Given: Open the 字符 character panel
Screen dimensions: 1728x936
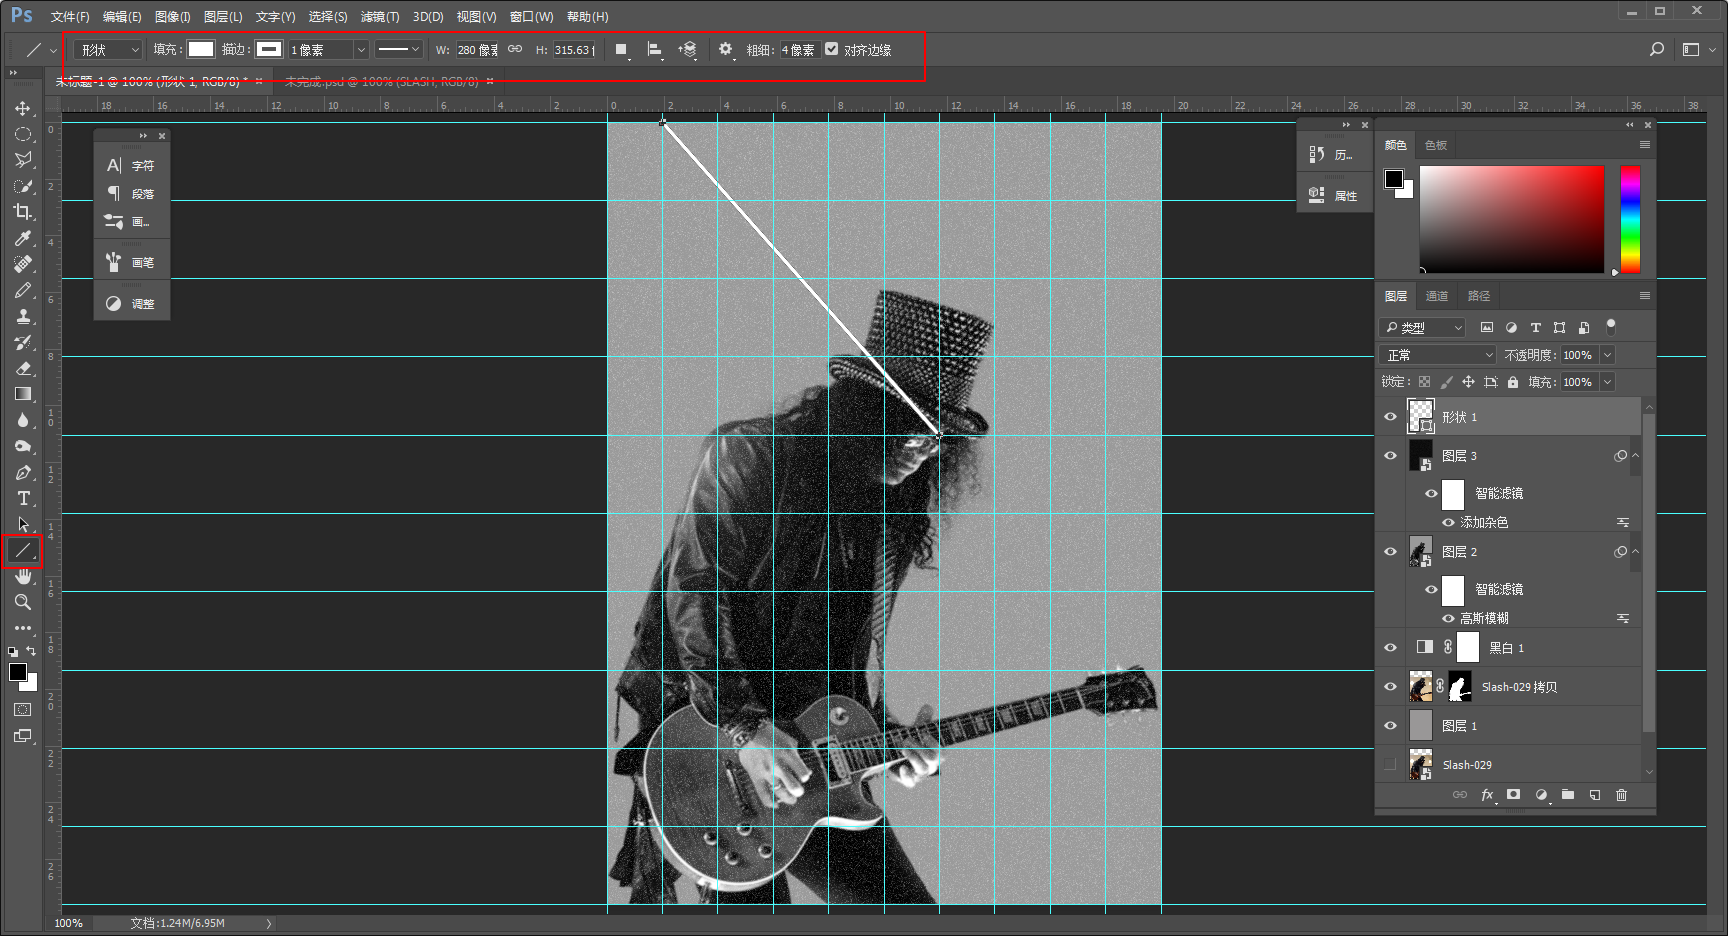Looking at the screenshot, I should (x=132, y=166).
